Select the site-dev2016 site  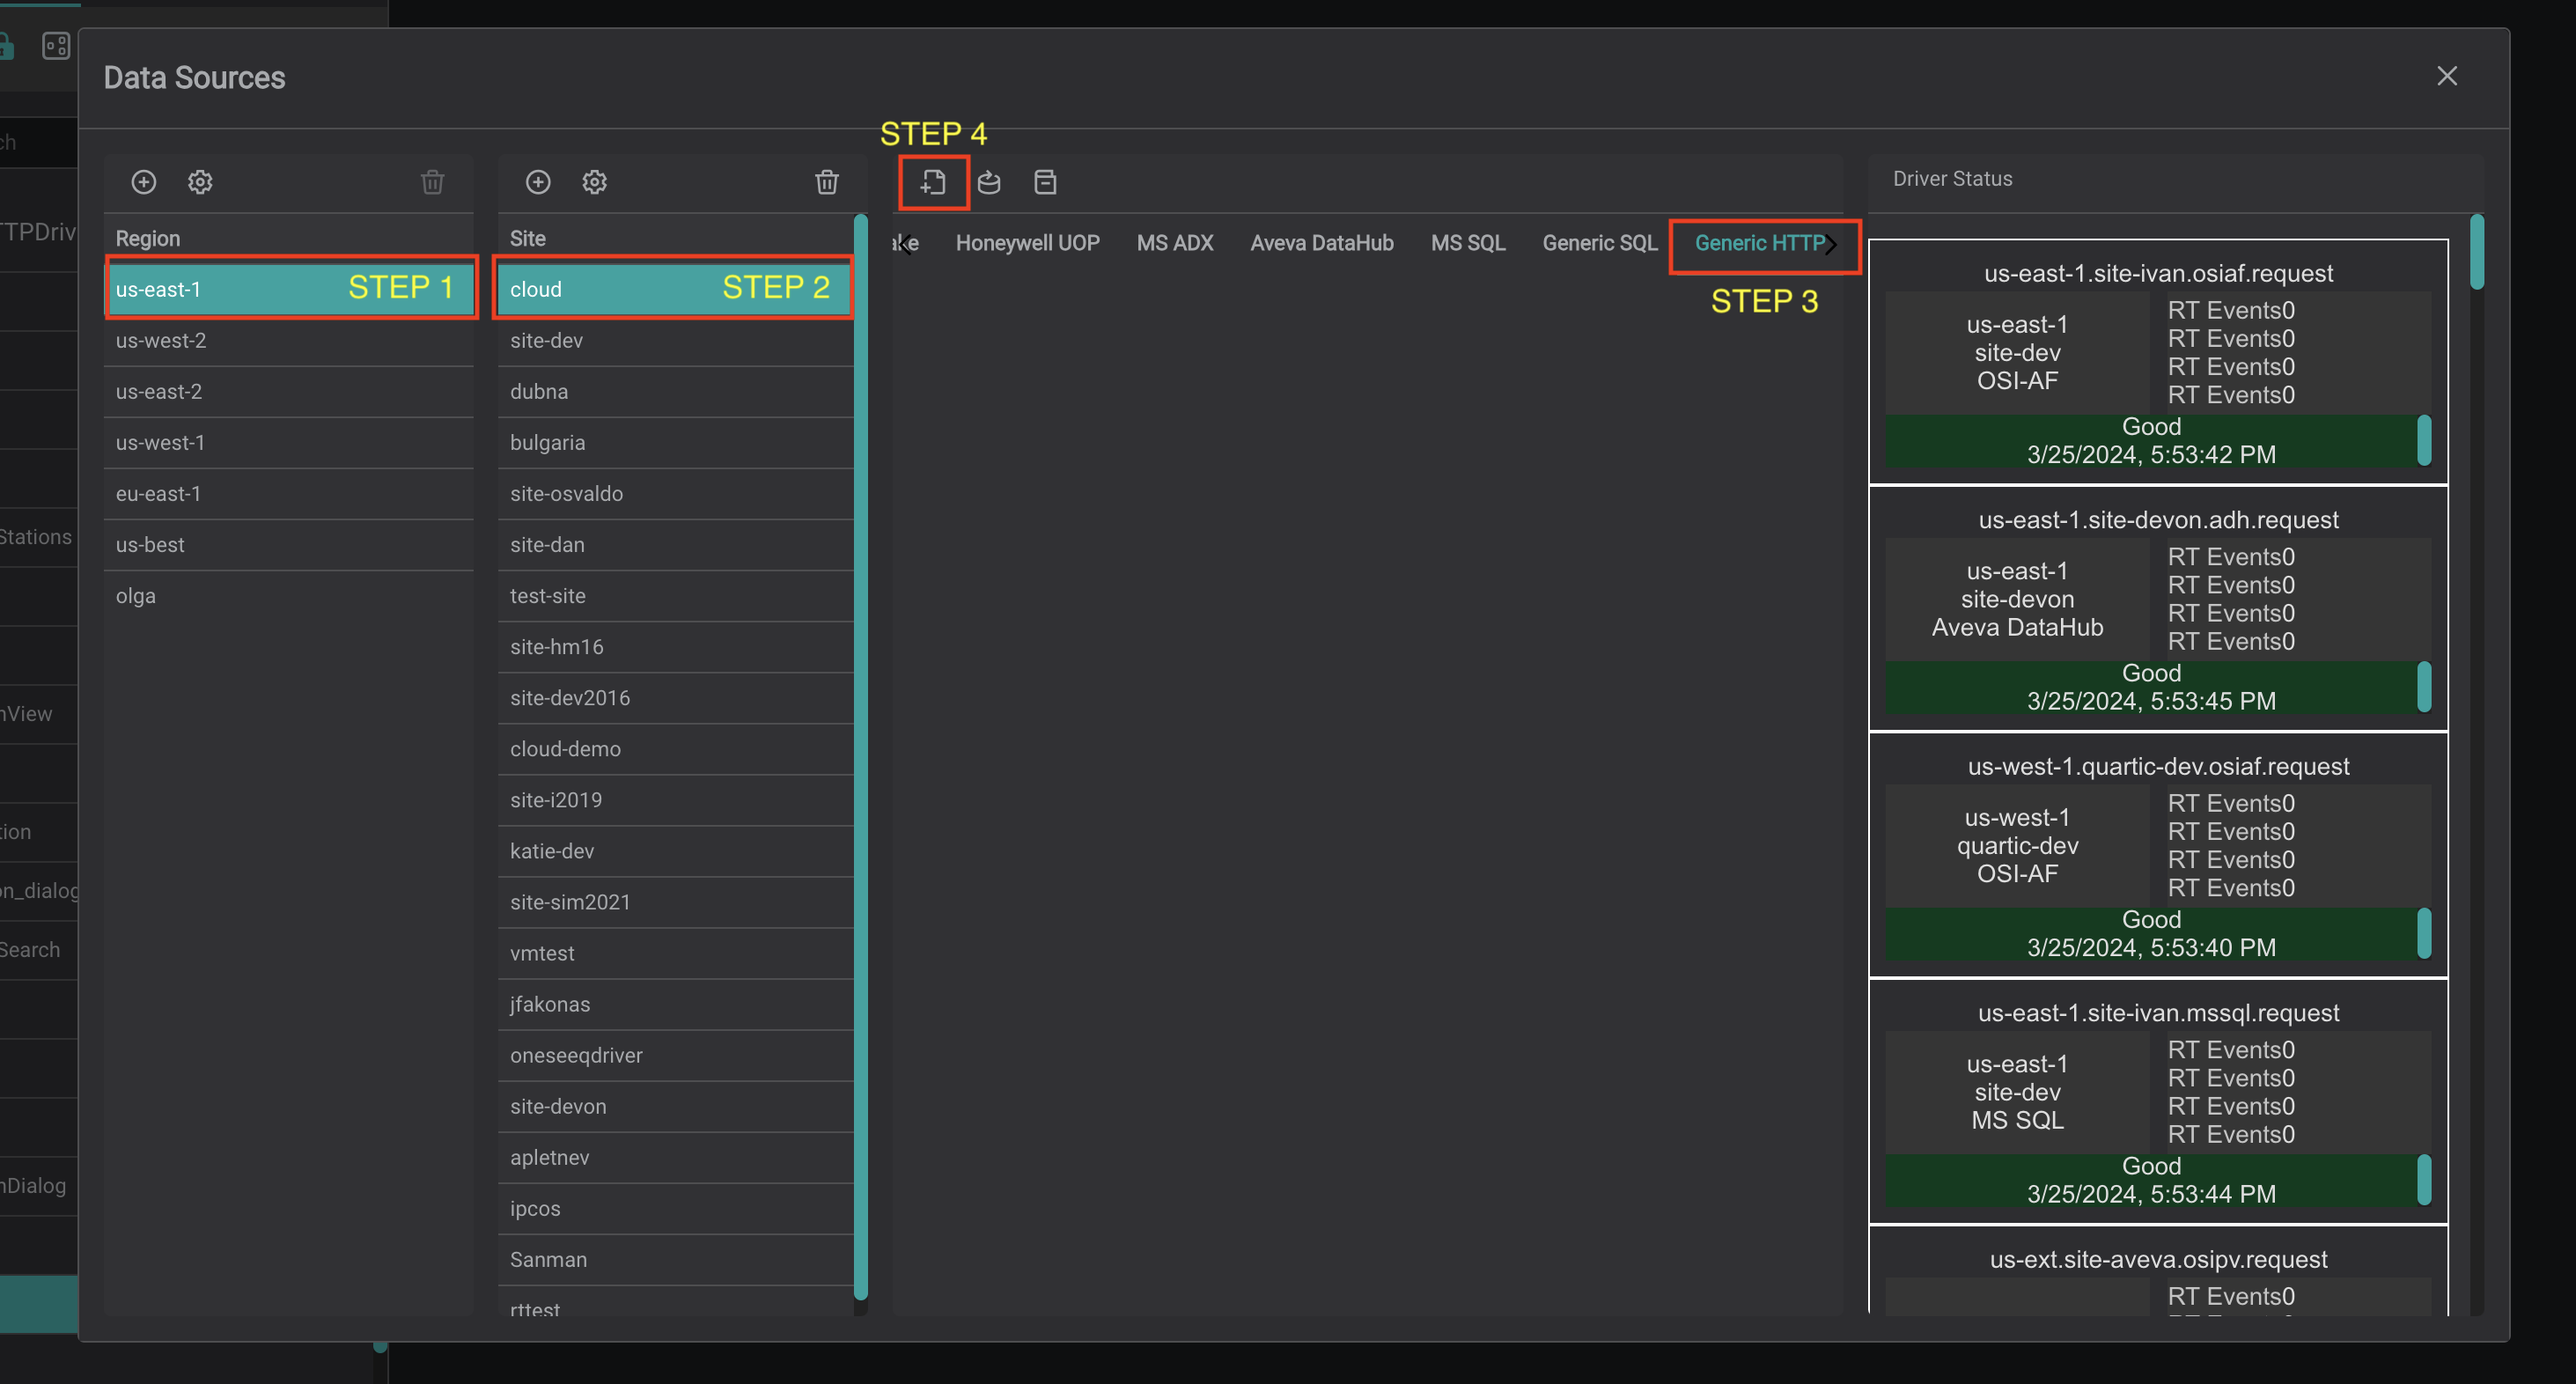tap(675, 697)
